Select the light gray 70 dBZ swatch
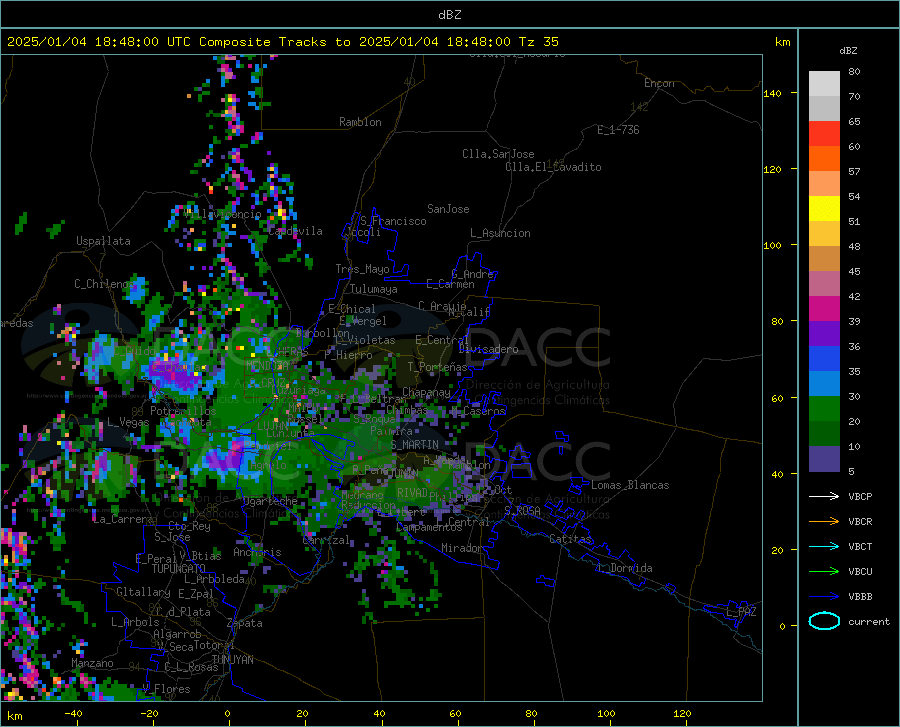This screenshot has height=727, width=900. 824,84
